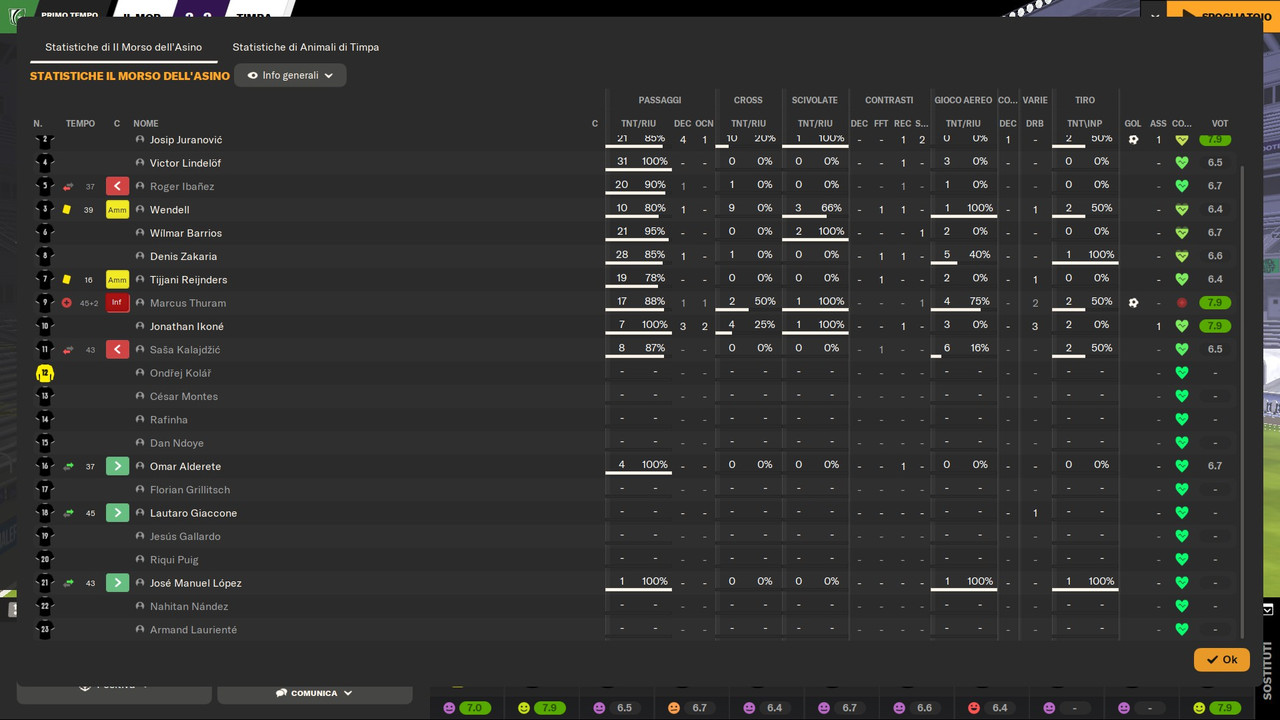1280x720 pixels.
Task: Click Ondřej Kolář's yellow number 12 shirt
Action: point(44,373)
